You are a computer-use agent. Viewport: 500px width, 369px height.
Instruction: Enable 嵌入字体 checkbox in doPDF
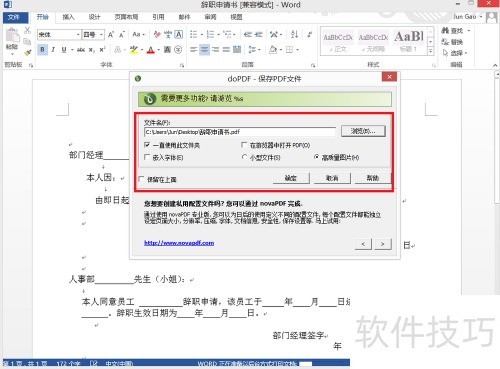147,157
